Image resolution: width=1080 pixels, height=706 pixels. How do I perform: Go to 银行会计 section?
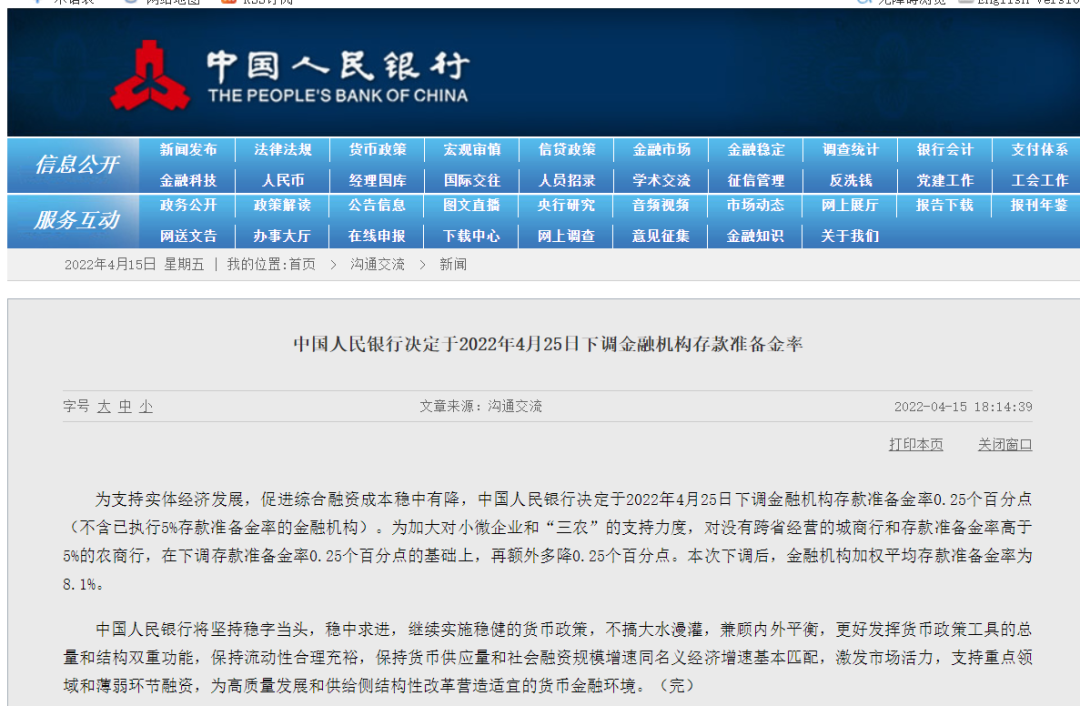[x=945, y=149]
